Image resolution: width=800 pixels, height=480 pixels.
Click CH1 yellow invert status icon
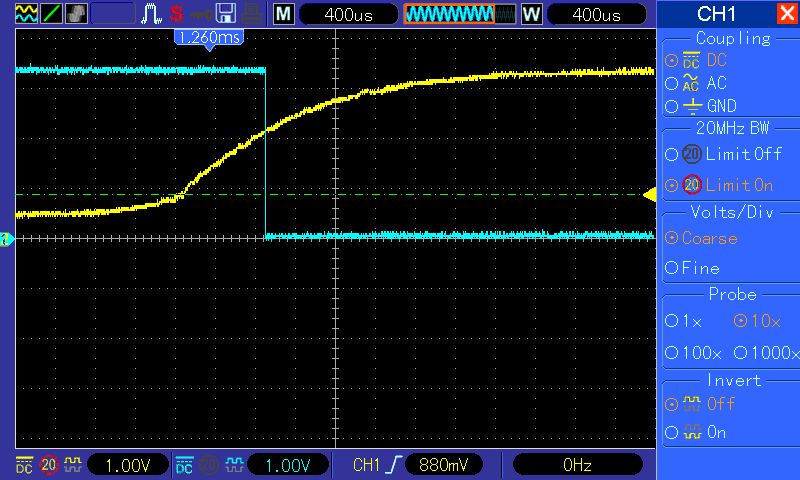(x=72, y=465)
